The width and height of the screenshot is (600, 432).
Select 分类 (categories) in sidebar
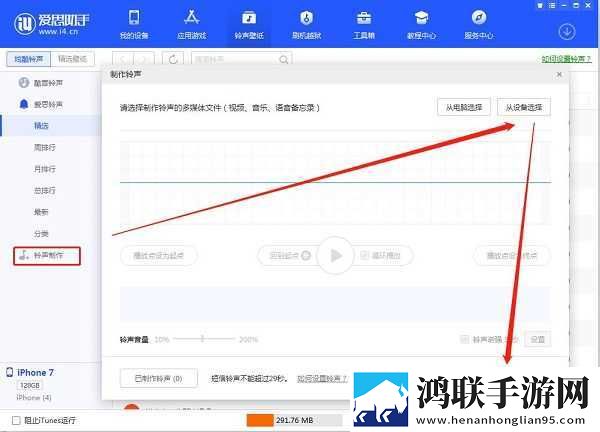[41, 233]
